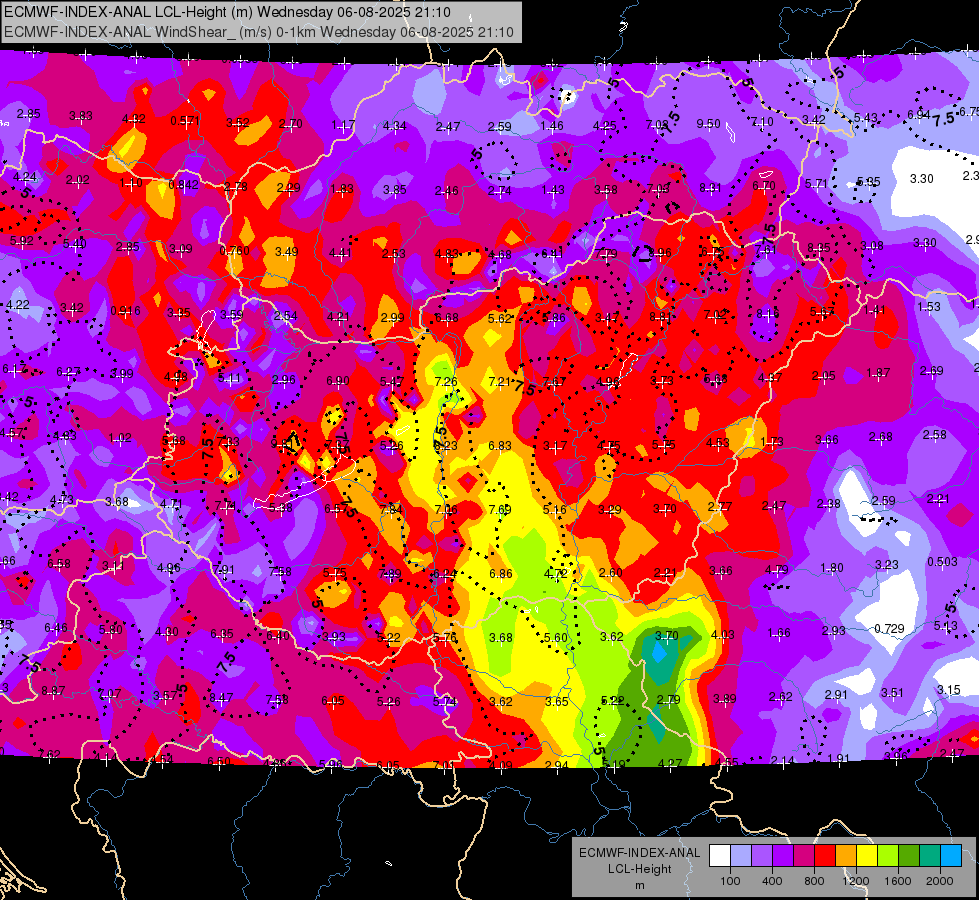Viewport: 979px width, 900px height.
Task: Click the wind shear value 1.17
Action: tap(343, 126)
